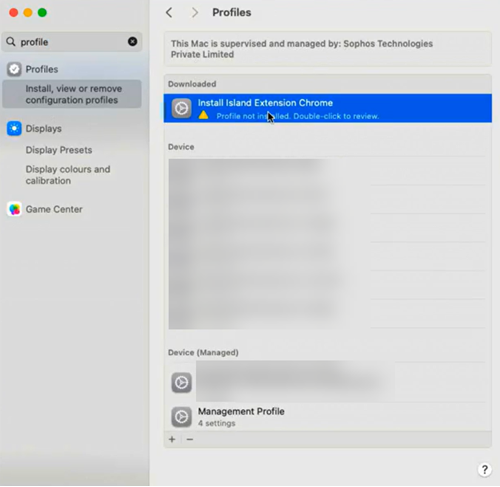Screen dimensions: 500x487
Task: Go forward using the right chevron
Action: tap(195, 13)
